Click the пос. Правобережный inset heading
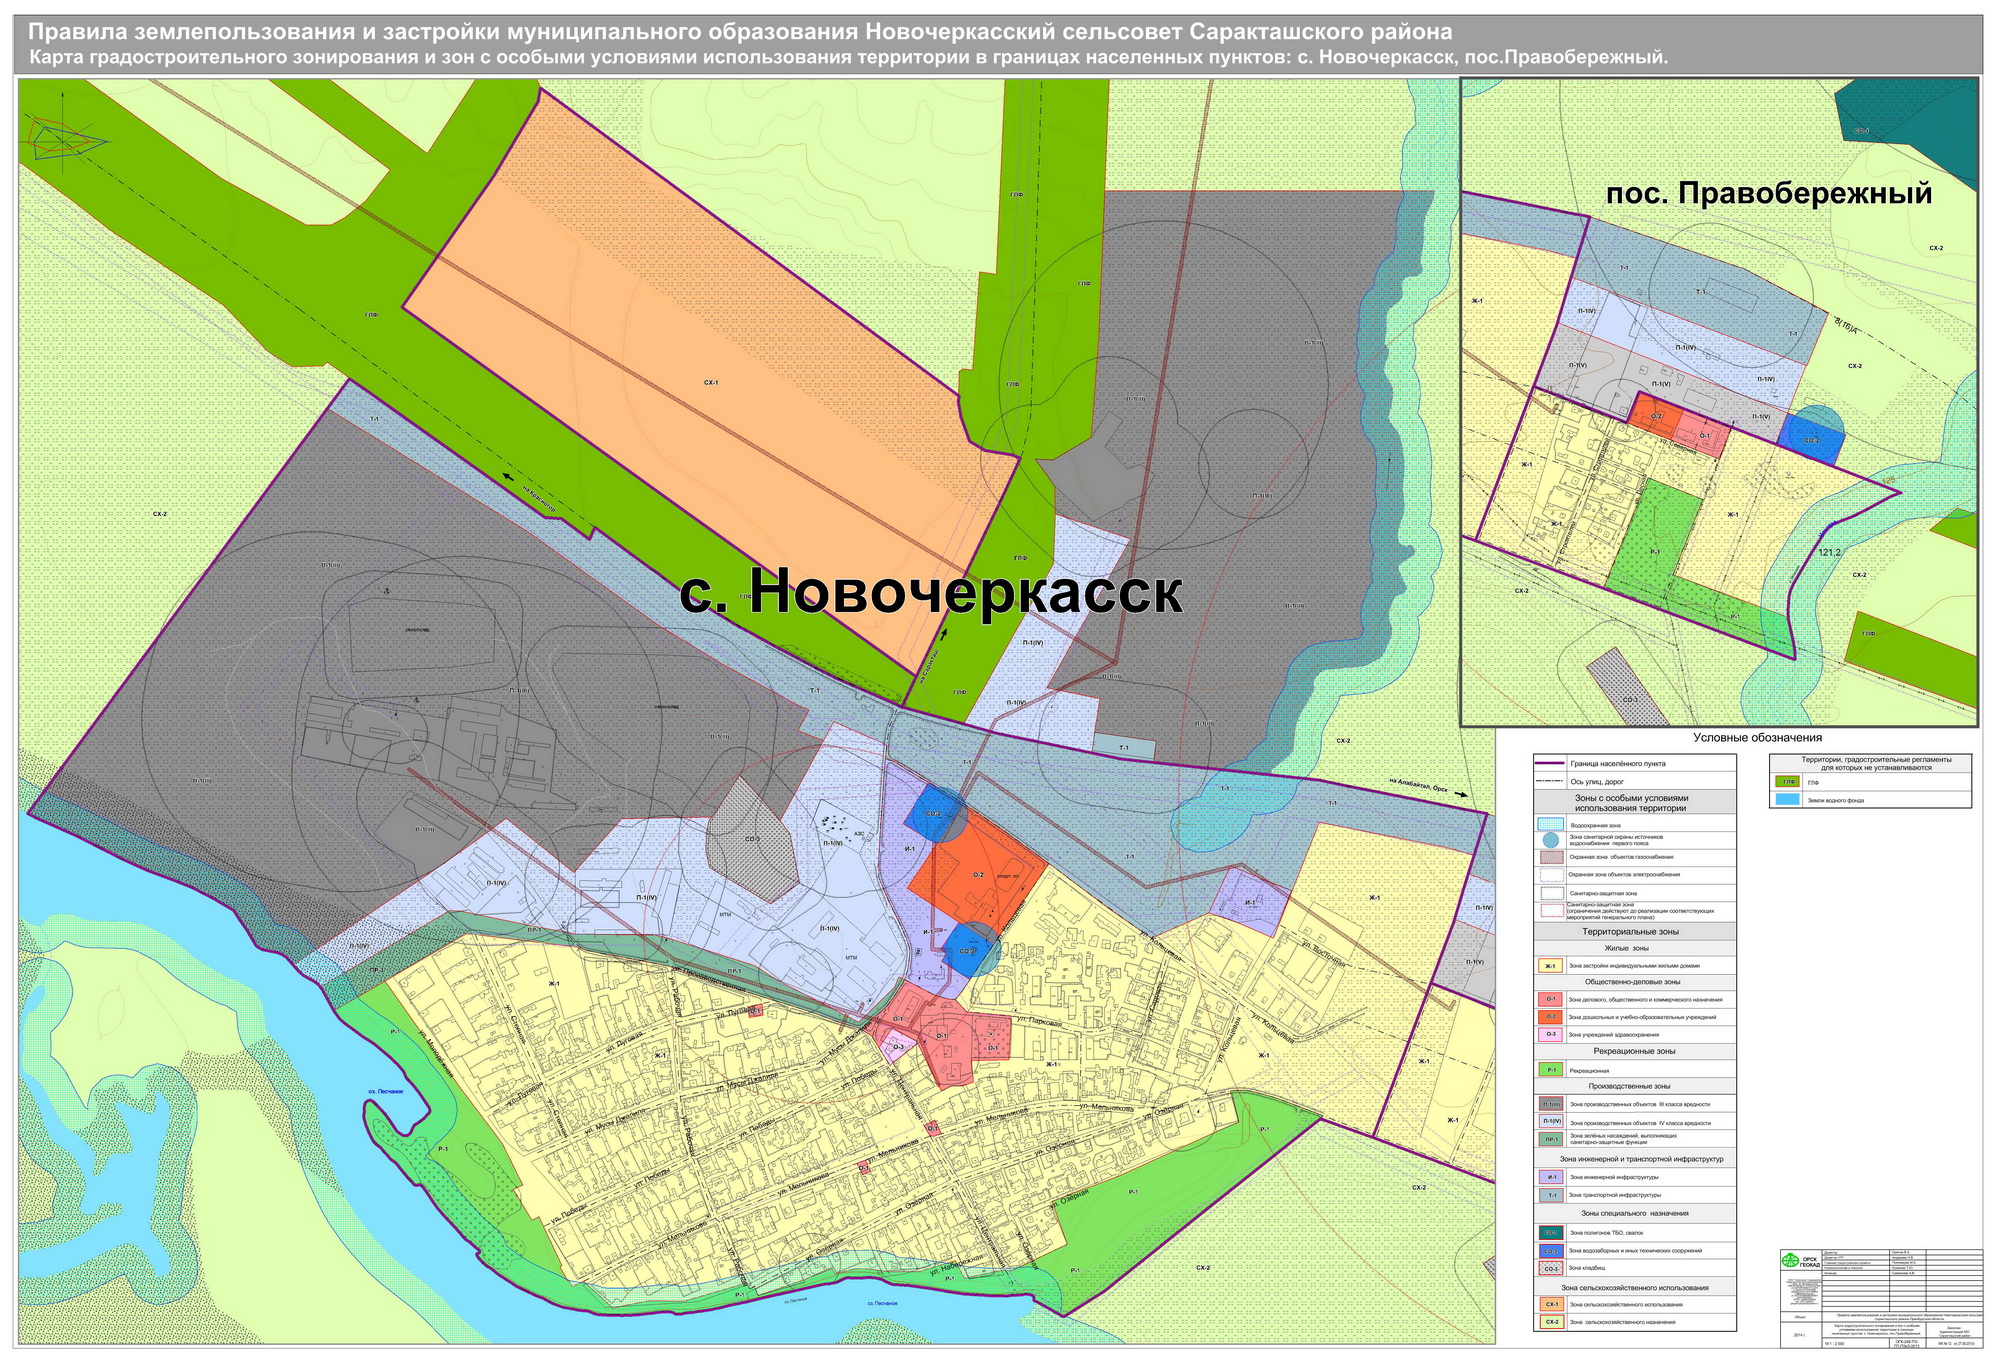 pos(1769,193)
